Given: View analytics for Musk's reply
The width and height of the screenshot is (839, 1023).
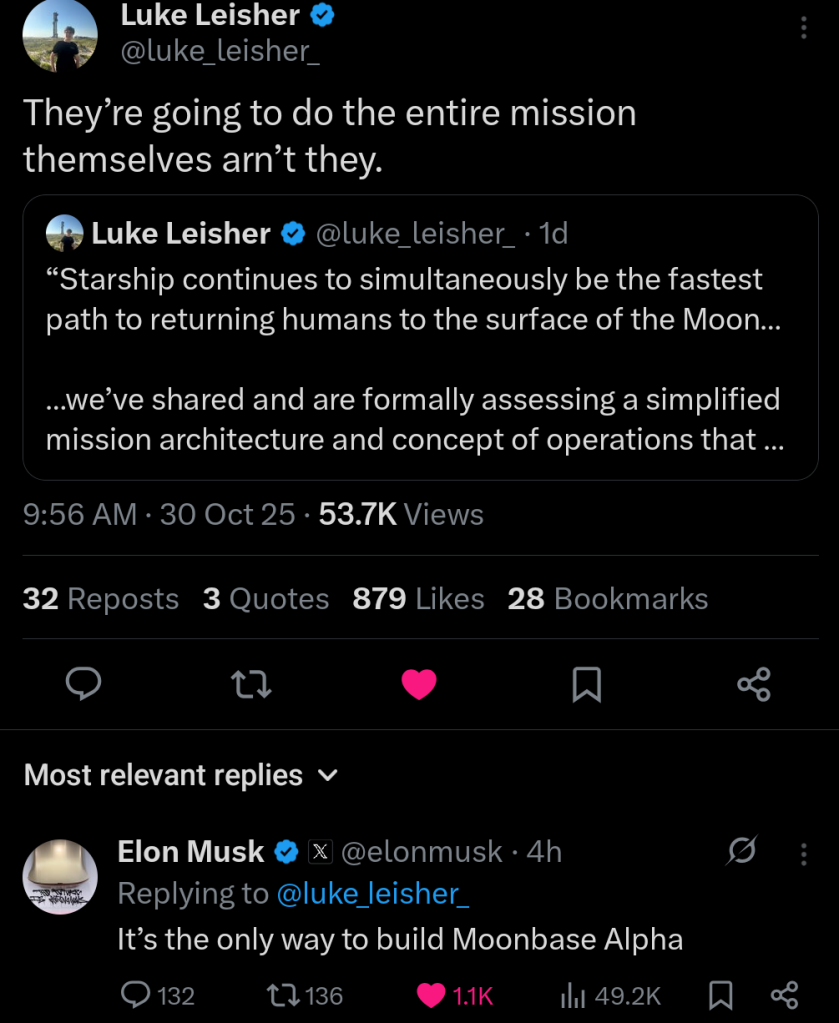Looking at the screenshot, I should coord(571,995).
